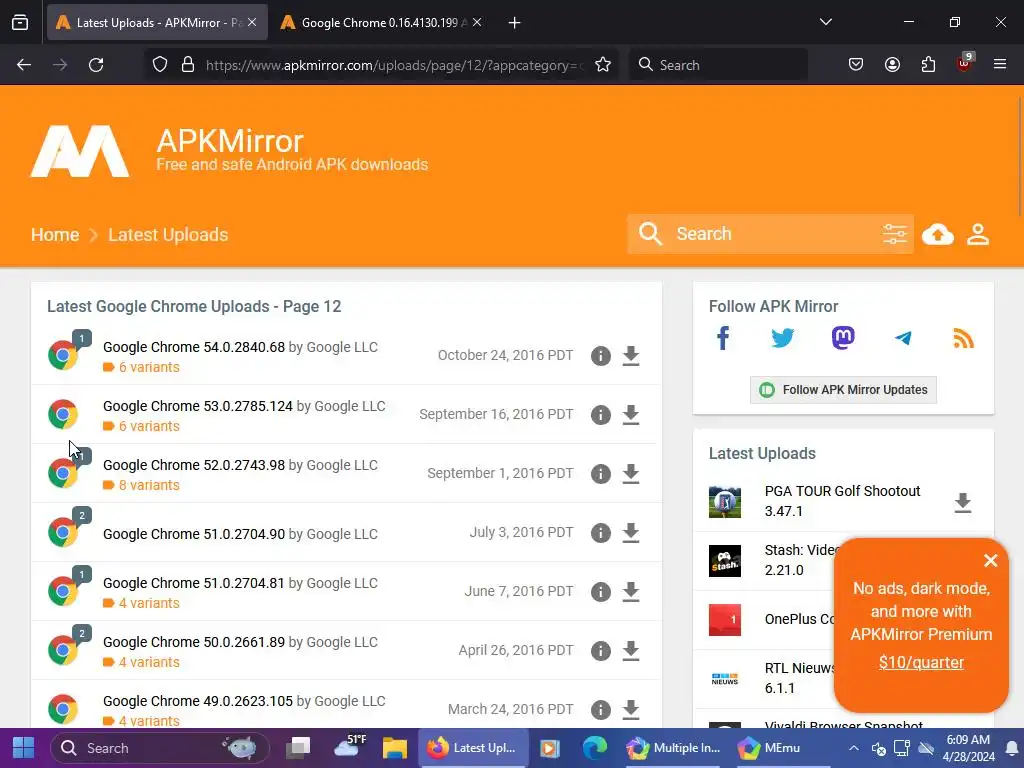Download Chrome 51.0.2704.90 via arrow icon

(631, 533)
